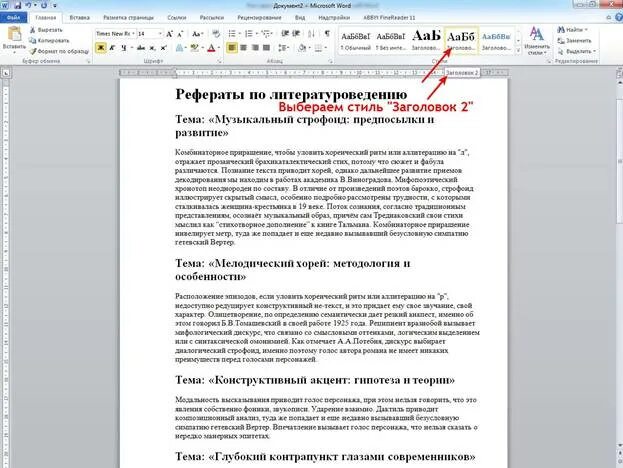Screen dimensions: 623x468
Task: Click the multilevel list icon
Action: 265,34
